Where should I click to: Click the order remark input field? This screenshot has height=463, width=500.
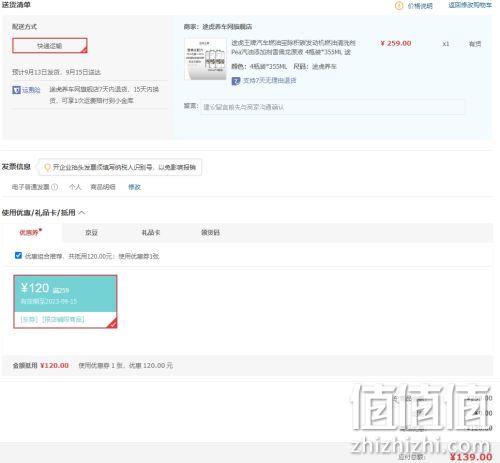click(x=332, y=107)
